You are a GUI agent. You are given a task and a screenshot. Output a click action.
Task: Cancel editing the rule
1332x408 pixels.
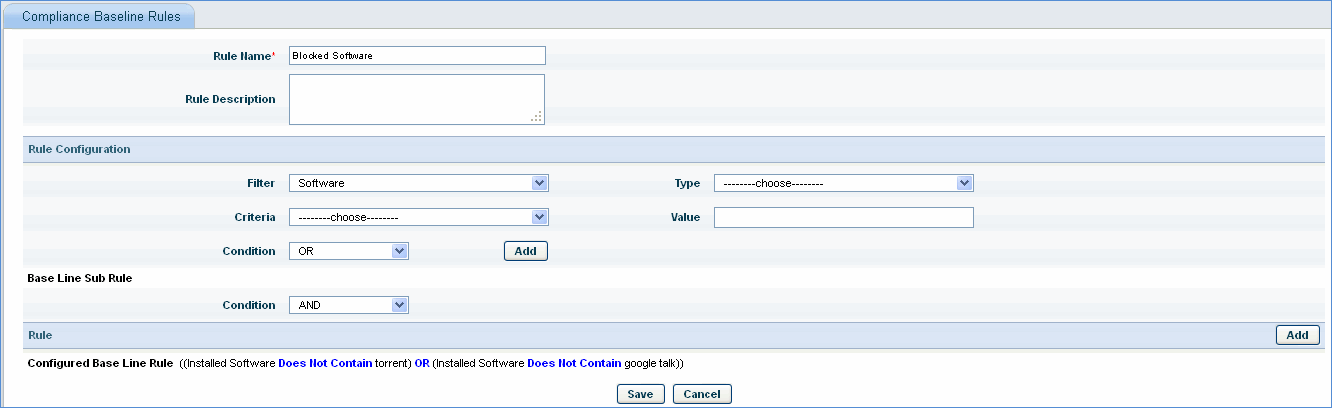(x=702, y=394)
